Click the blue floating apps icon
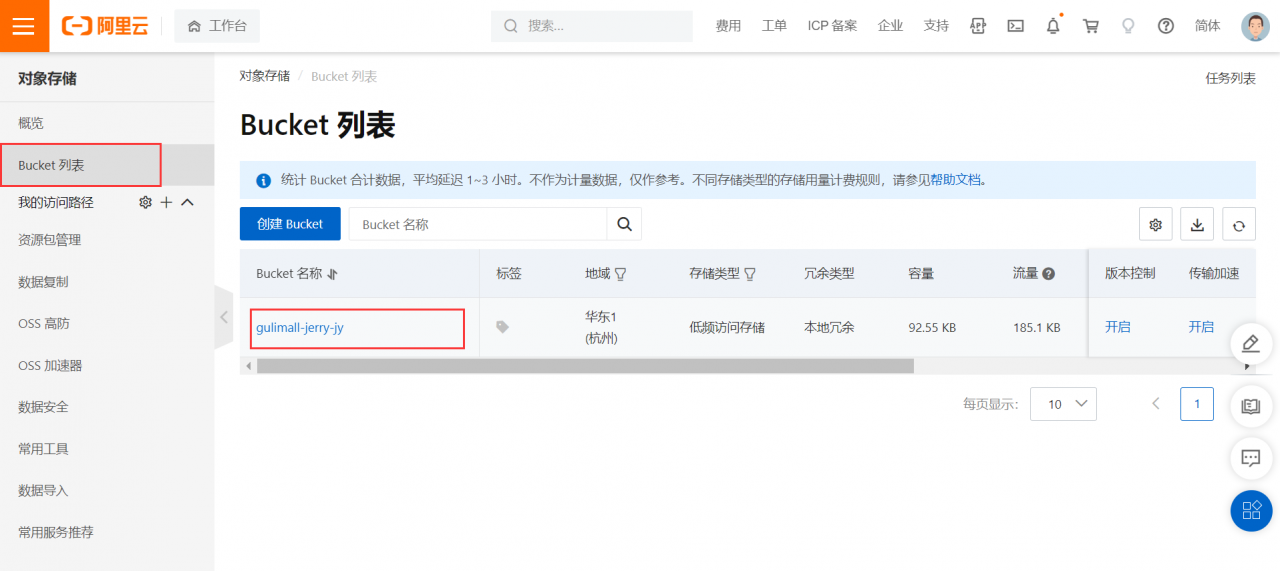The height and width of the screenshot is (571, 1280). click(1251, 511)
